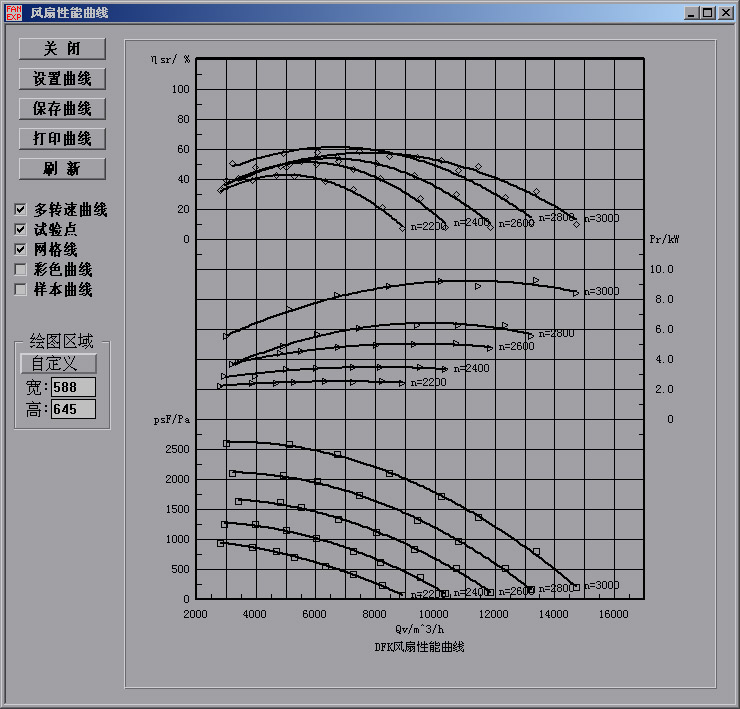
Task: Click the n=2200 label on efficiency curve
Action: (427, 226)
